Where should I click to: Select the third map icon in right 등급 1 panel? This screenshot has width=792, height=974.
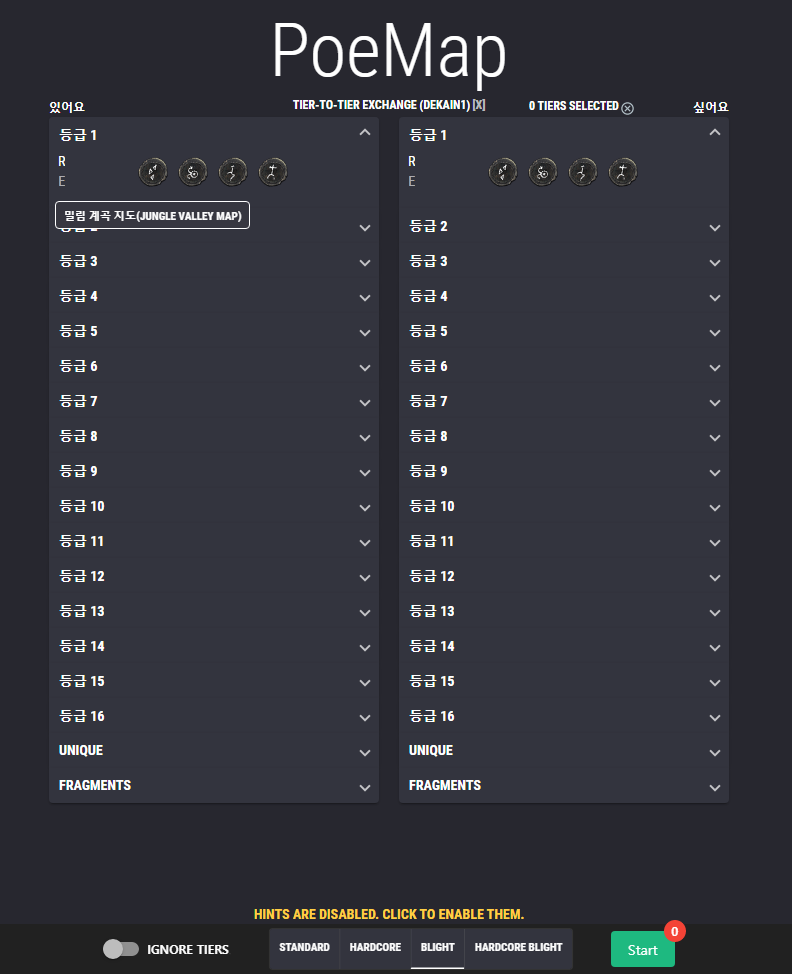(583, 172)
